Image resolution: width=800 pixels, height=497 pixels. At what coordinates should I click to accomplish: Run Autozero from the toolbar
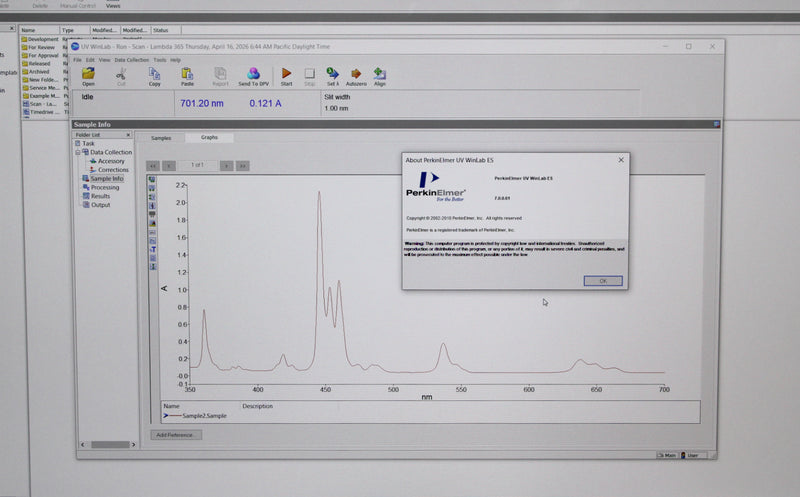[356, 77]
